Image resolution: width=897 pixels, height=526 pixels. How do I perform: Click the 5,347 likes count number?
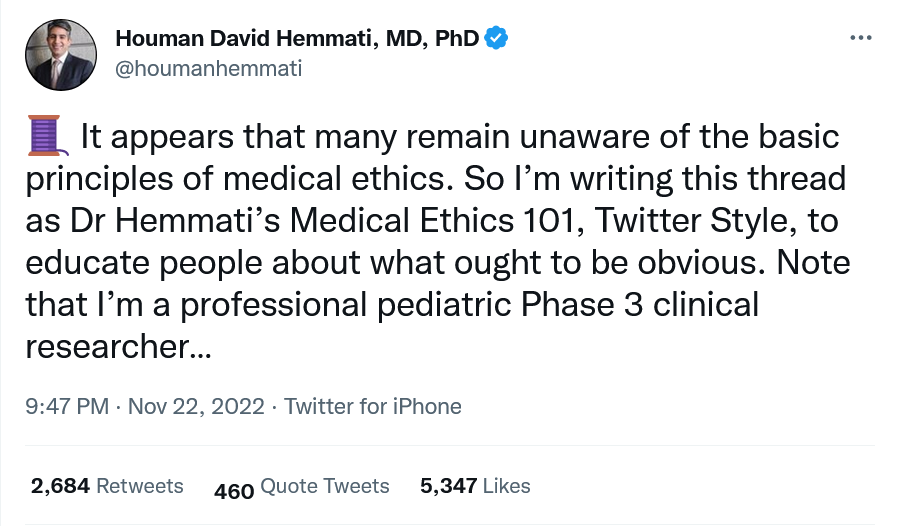[x=448, y=486]
